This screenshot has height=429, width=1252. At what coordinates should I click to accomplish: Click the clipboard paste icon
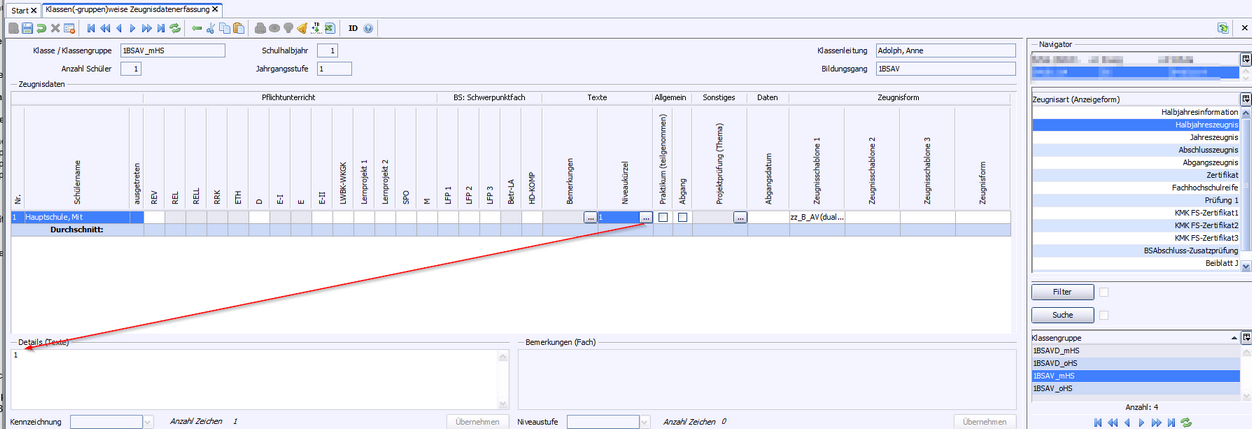(x=239, y=28)
